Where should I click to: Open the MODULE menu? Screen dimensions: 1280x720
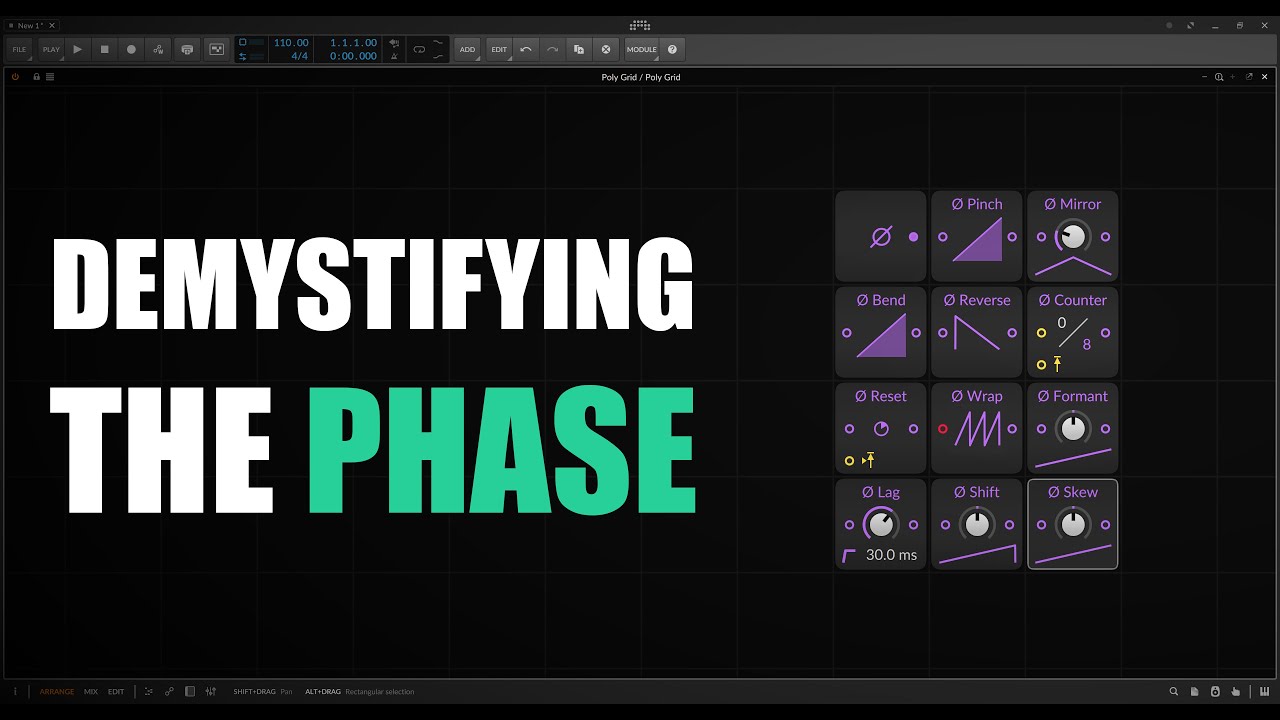tap(641, 49)
